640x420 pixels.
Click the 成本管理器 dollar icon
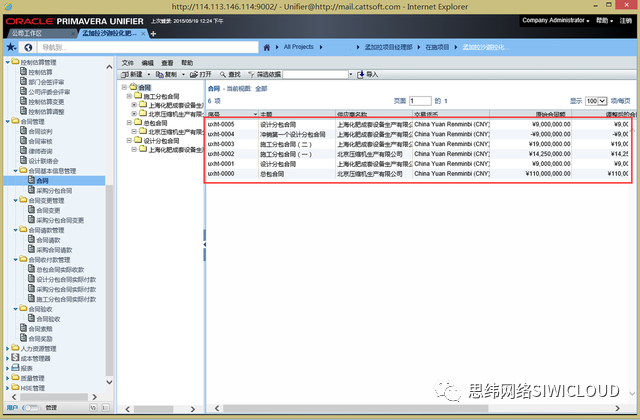tap(15, 358)
